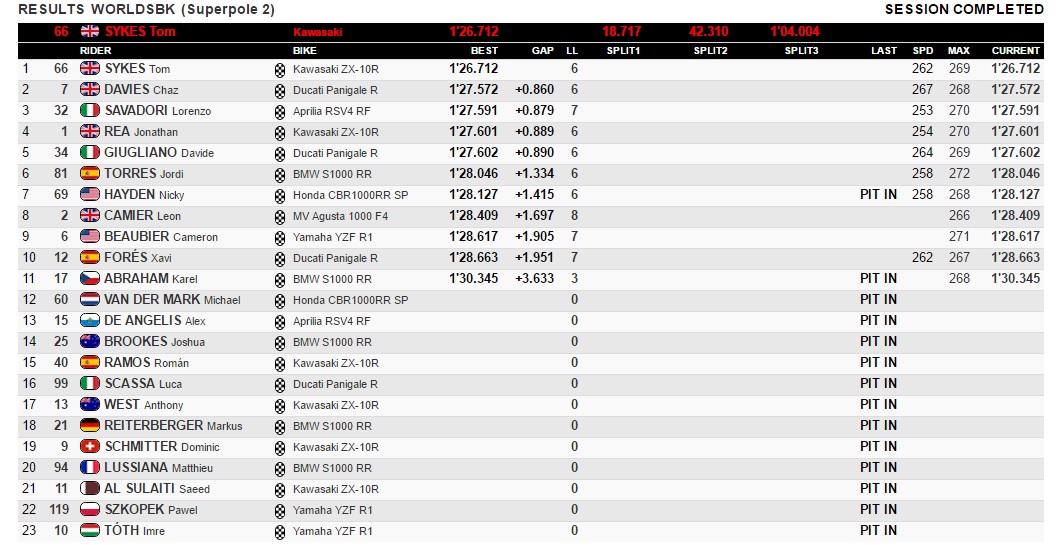This screenshot has width=1056, height=545.
Task: Open rider REA Jonathan's entry
Action: point(141,132)
